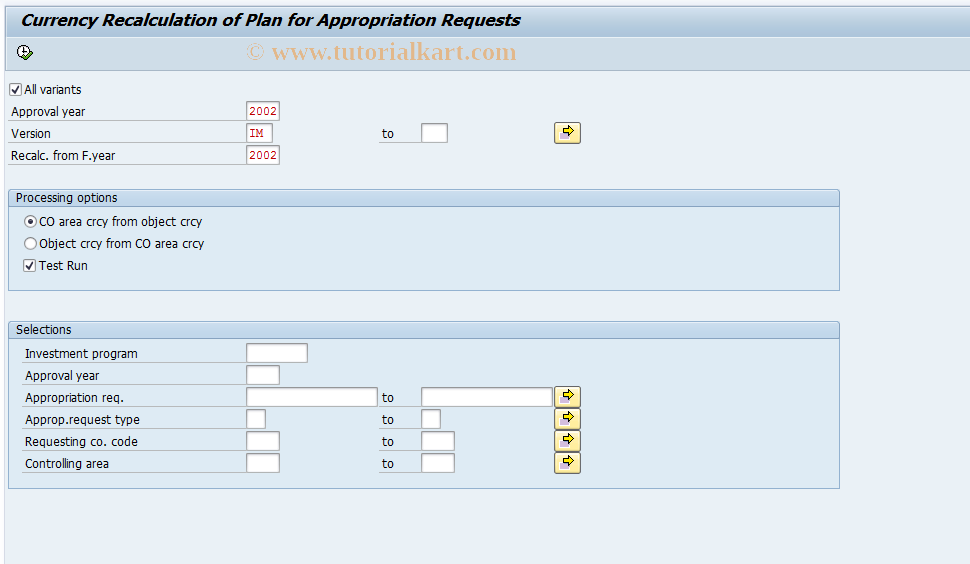Click the 'Requesting co. code' label
970x564 pixels.
(x=81, y=442)
